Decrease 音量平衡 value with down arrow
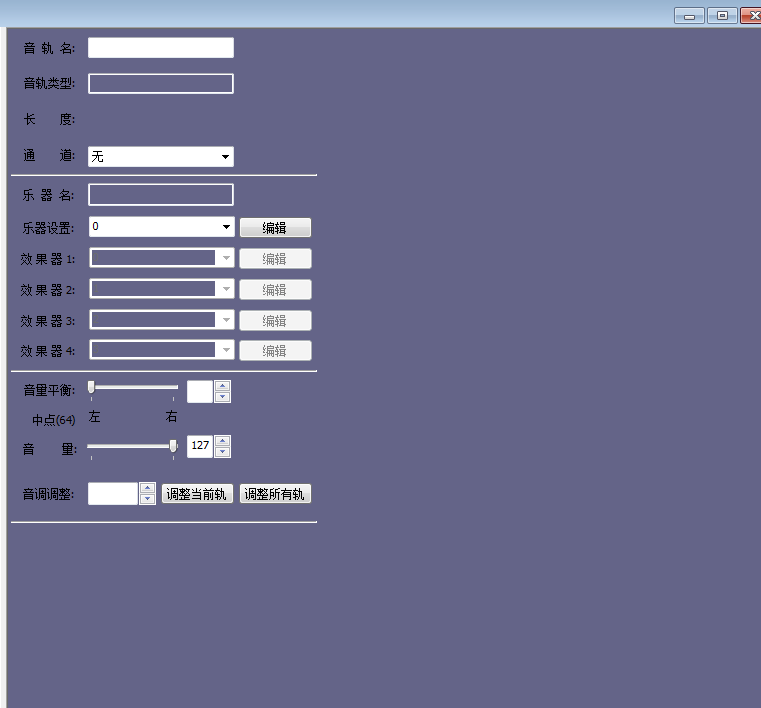Screen dimensions: 761x708 pos(223,397)
